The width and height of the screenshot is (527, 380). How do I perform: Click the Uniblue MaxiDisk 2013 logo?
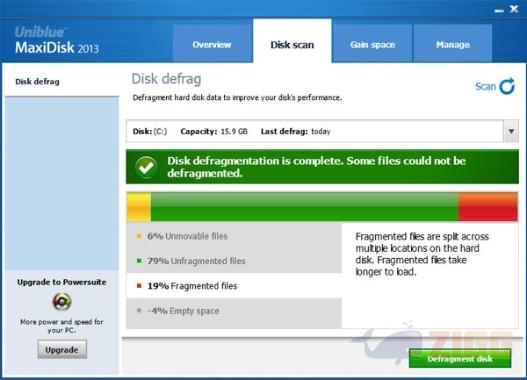[x=57, y=41]
